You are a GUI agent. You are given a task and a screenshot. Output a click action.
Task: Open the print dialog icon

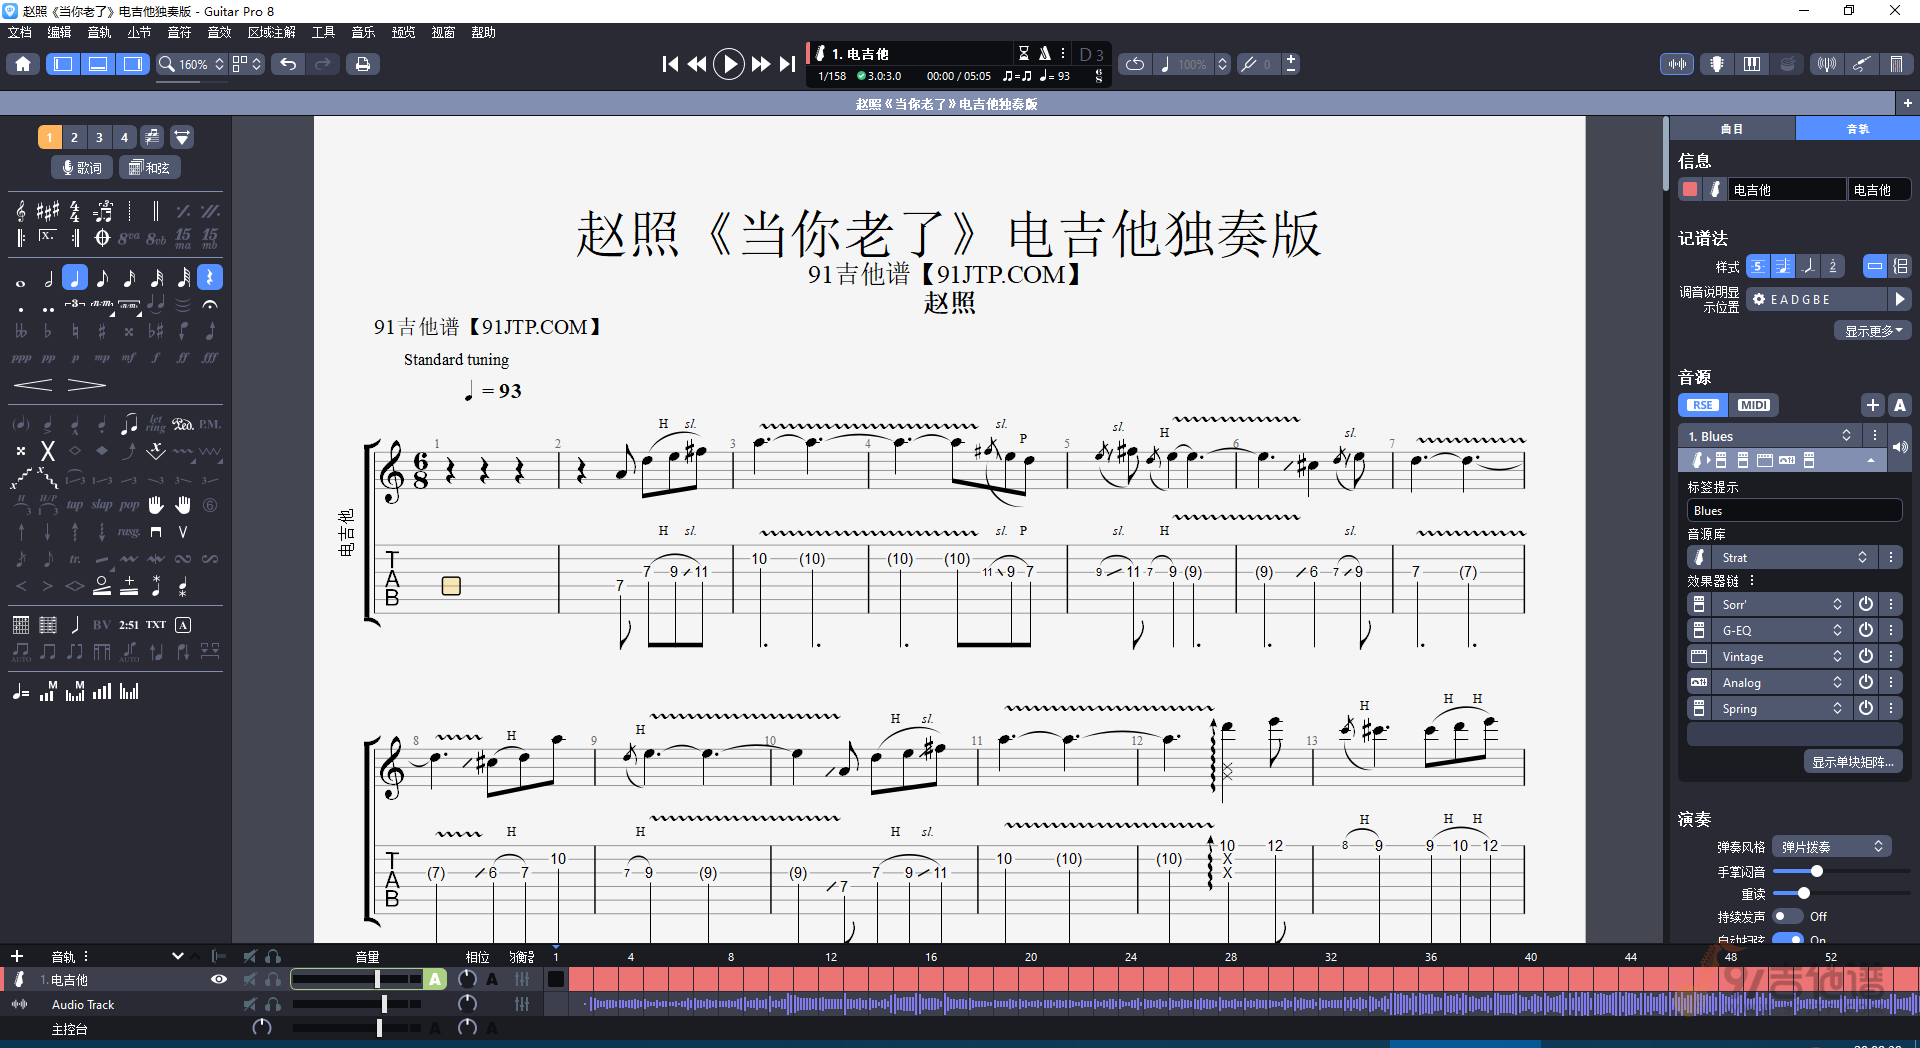click(x=362, y=64)
